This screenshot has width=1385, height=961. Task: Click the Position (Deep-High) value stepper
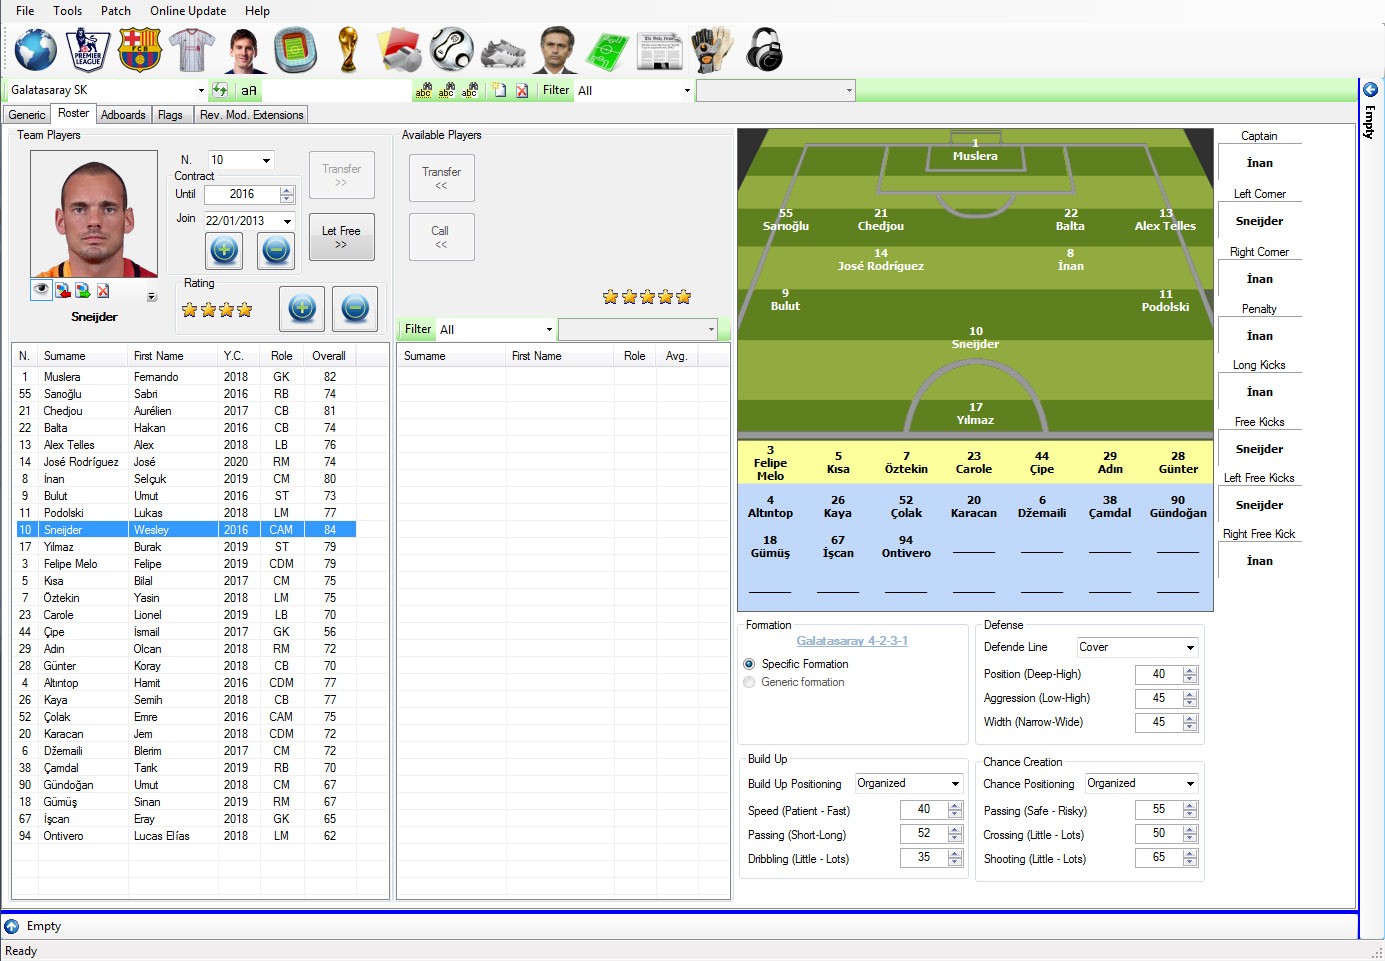[x=1190, y=674]
